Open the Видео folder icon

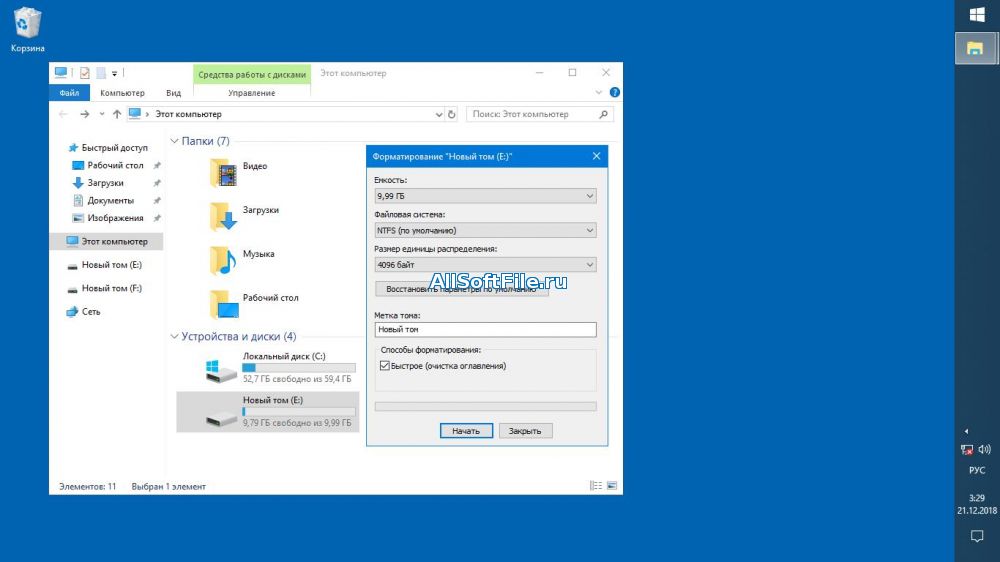223,173
